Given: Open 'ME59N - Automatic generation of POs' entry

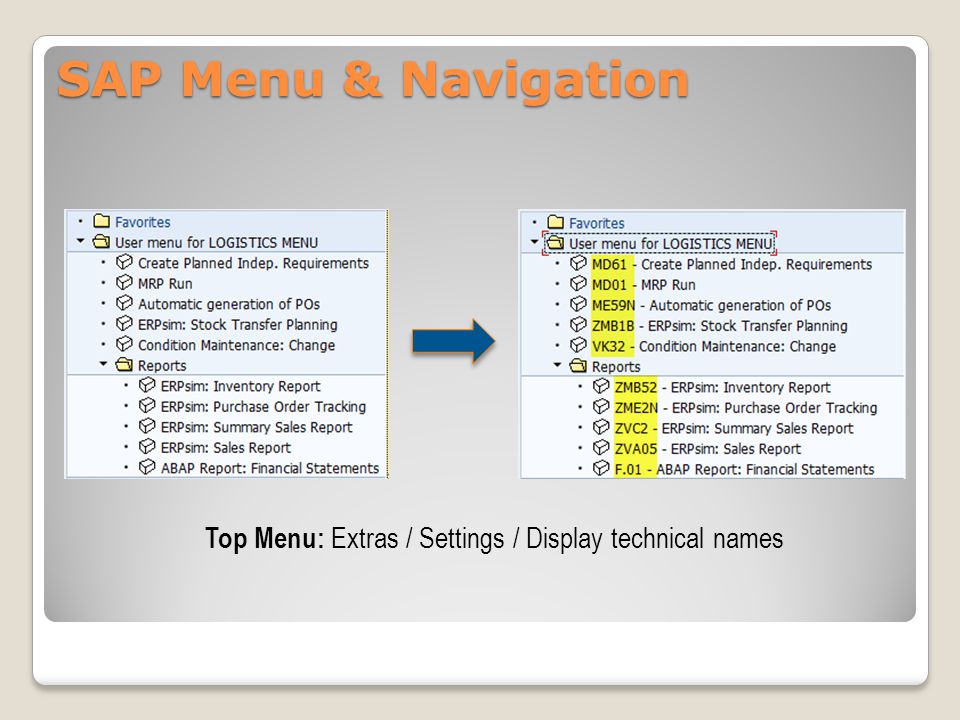Looking at the screenshot, I should 711,306.
